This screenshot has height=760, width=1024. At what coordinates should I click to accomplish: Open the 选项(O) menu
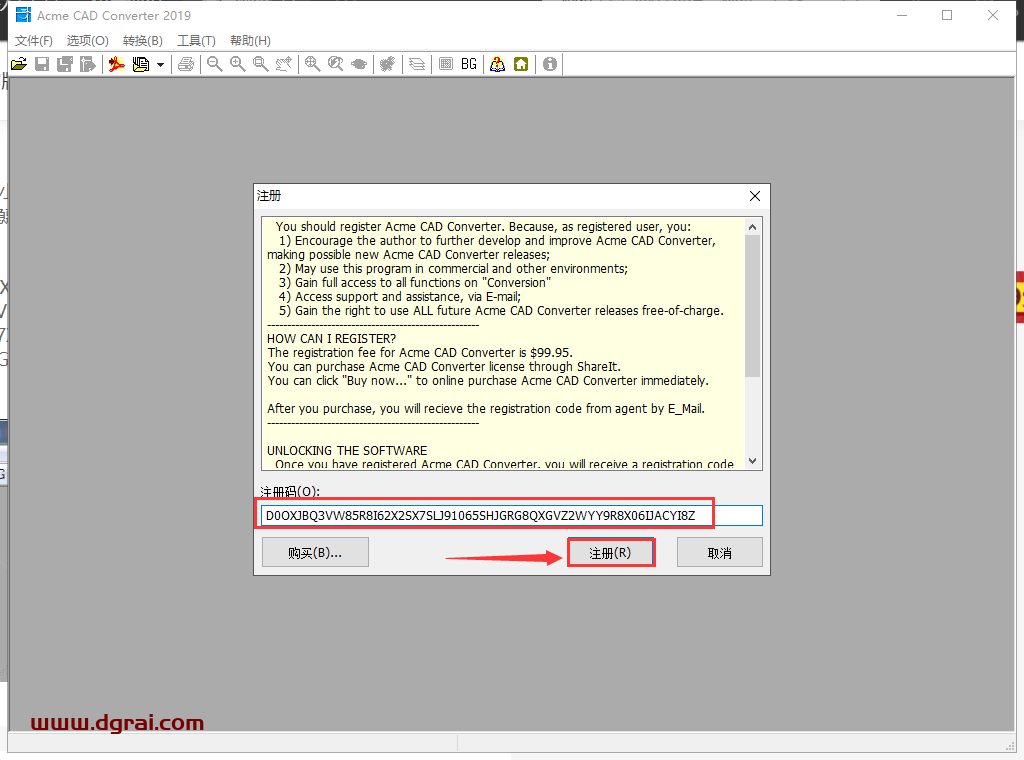[x=88, y=40]
